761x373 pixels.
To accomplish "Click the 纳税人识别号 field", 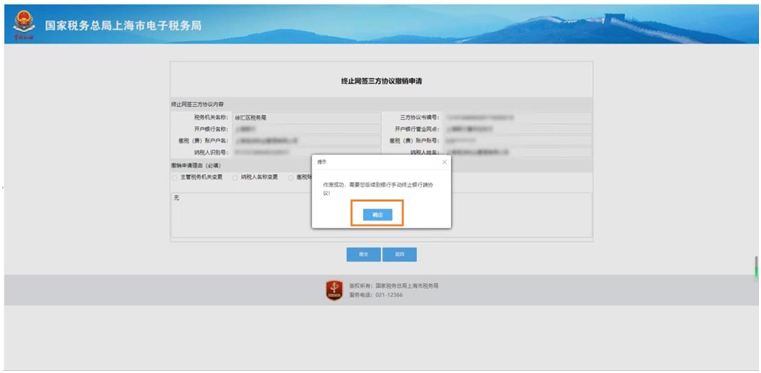I will click(307, 152).
